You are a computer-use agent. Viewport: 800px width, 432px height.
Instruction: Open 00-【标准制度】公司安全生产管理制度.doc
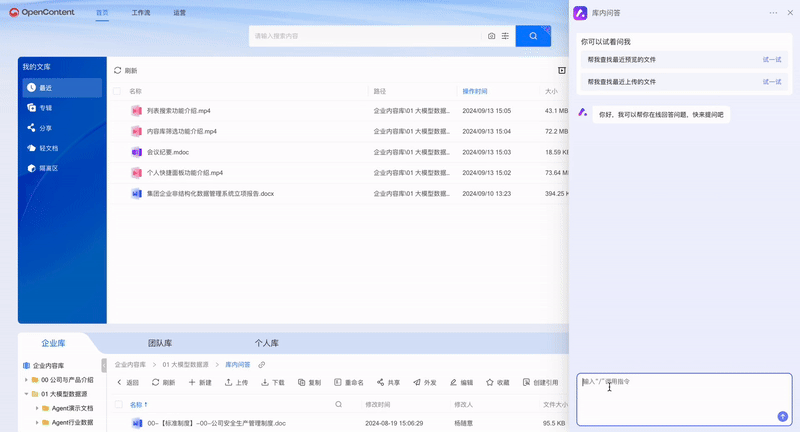pyautogui.click(x=216, y=423)
